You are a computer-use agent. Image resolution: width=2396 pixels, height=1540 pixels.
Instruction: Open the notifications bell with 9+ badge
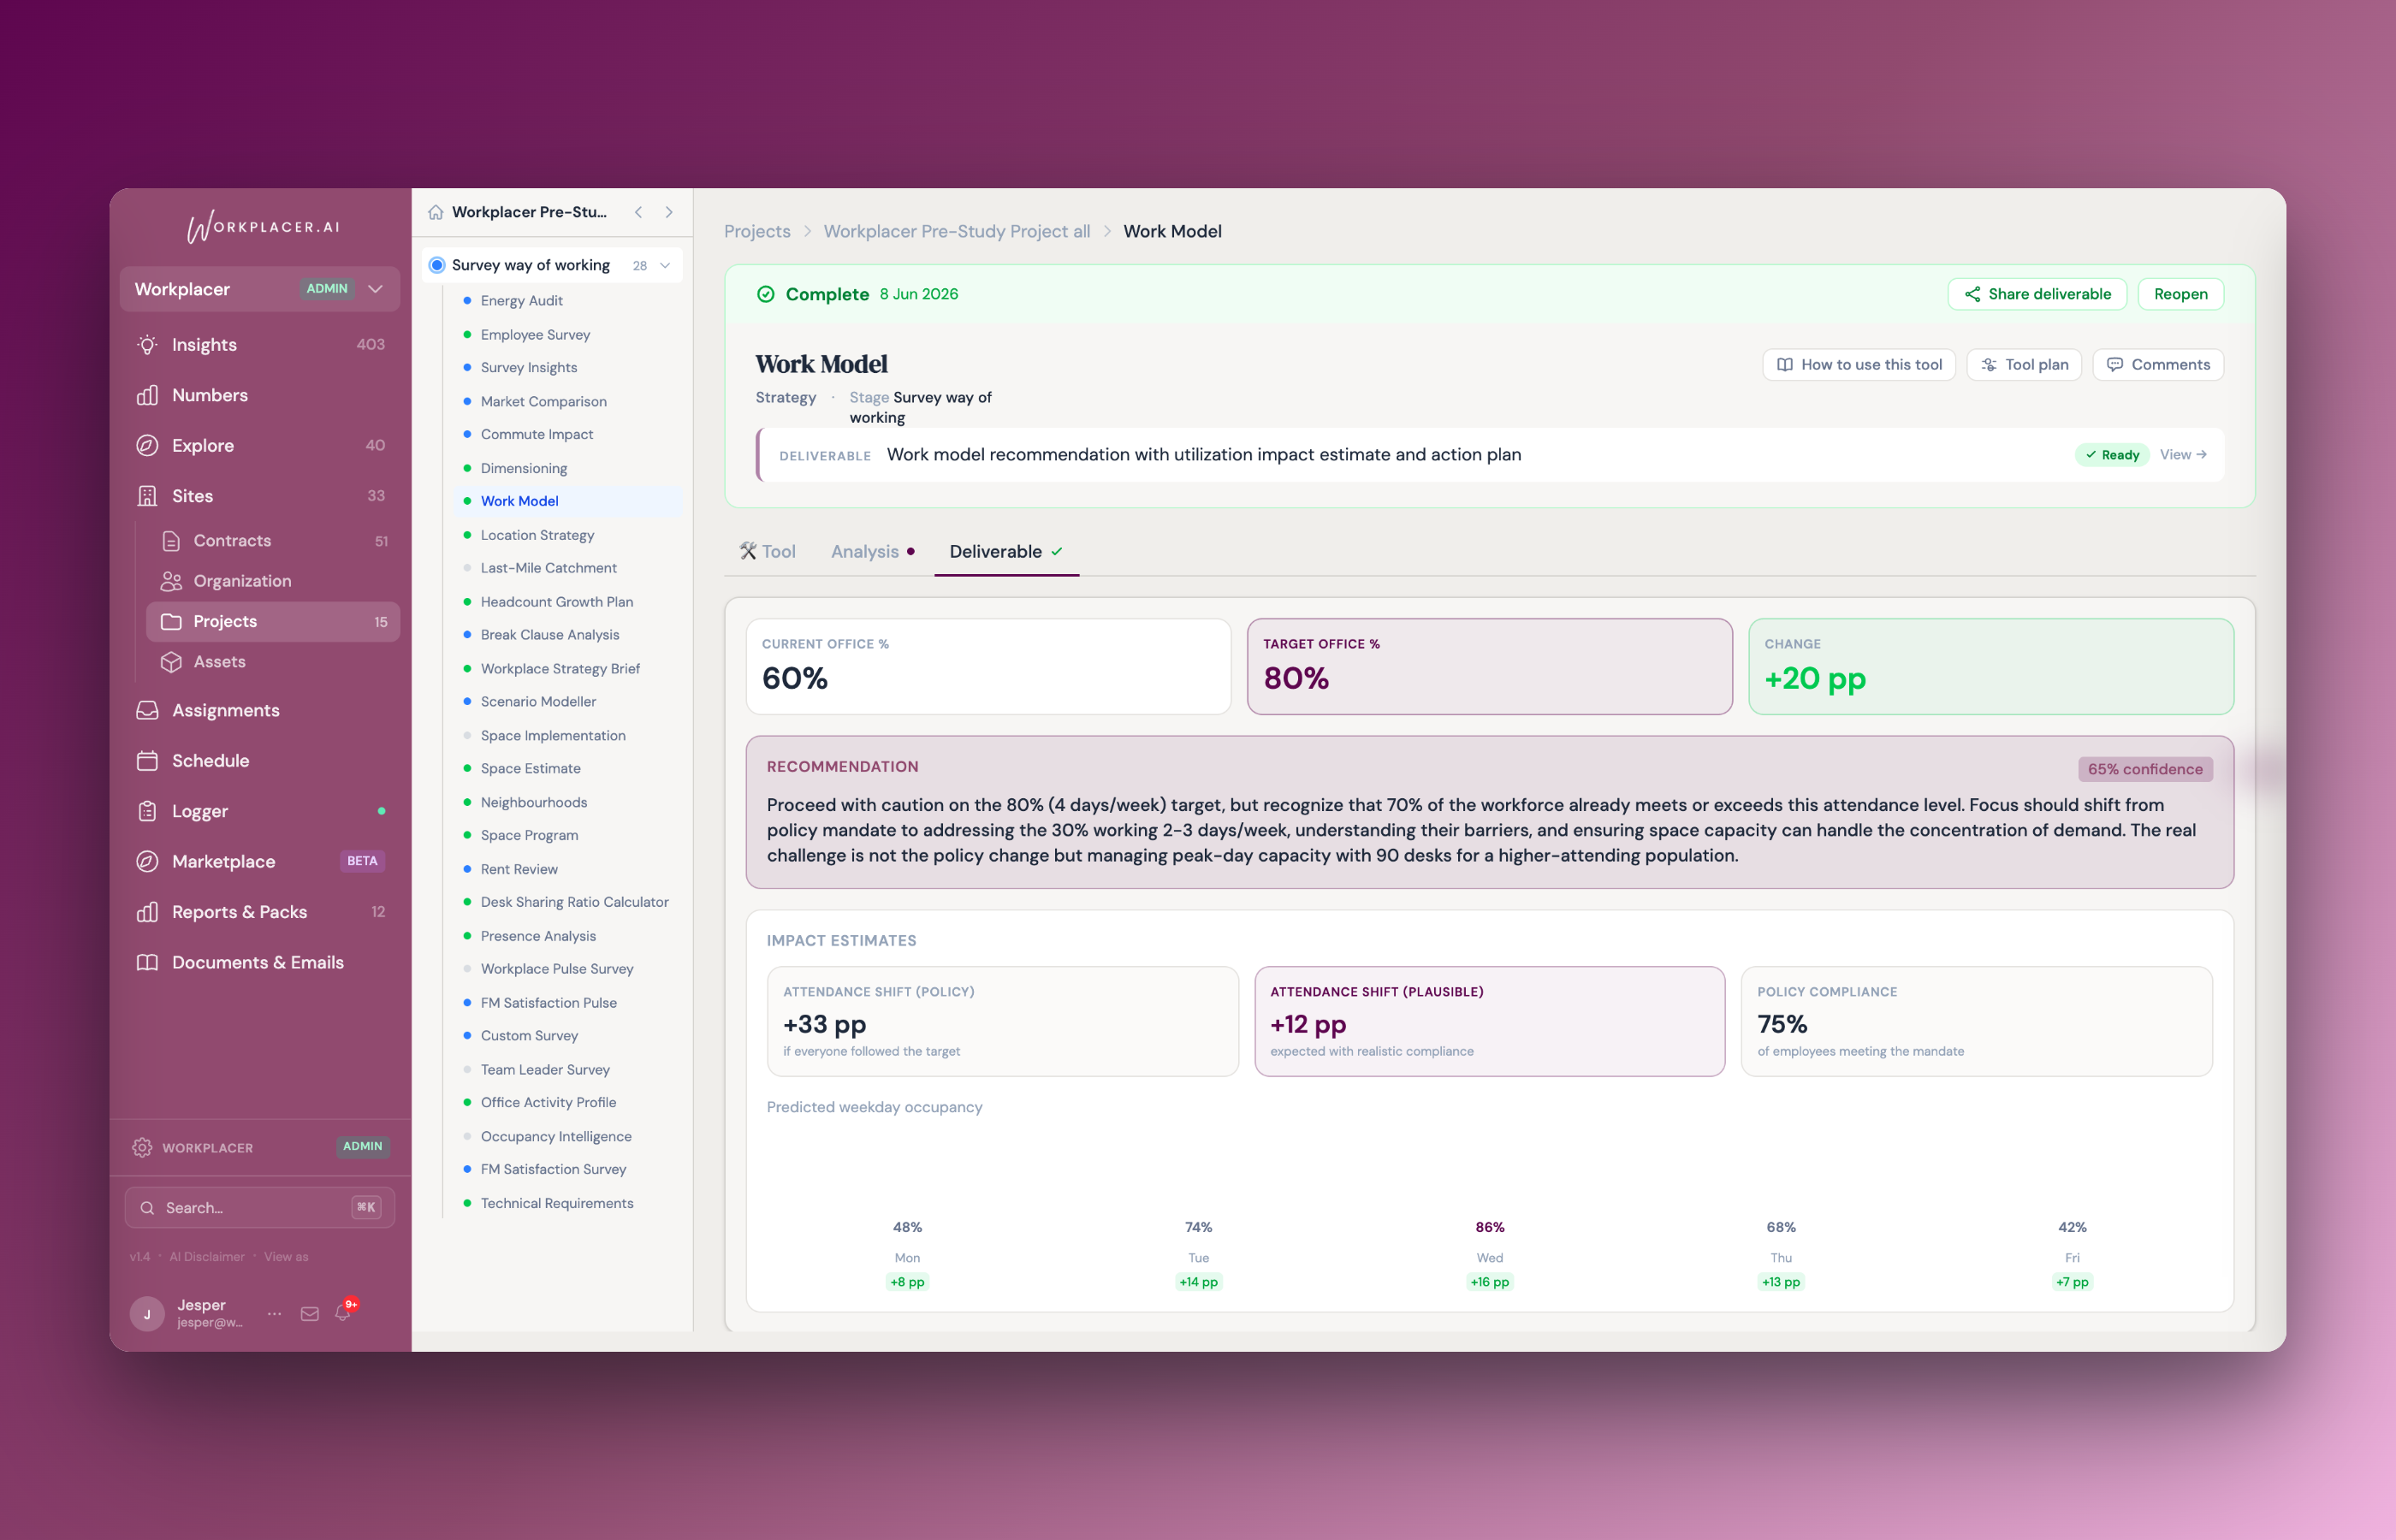tap(343, 1312)
